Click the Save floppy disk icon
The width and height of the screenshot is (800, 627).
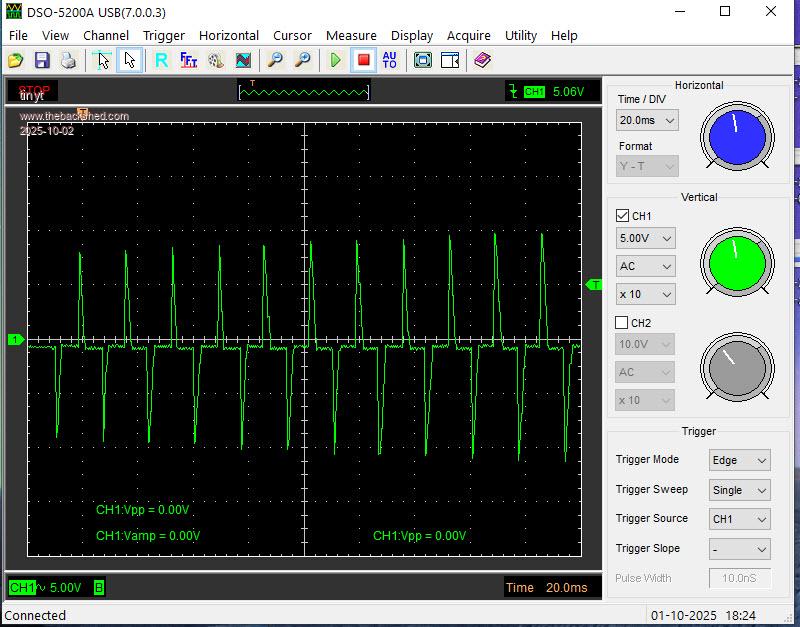42,60
